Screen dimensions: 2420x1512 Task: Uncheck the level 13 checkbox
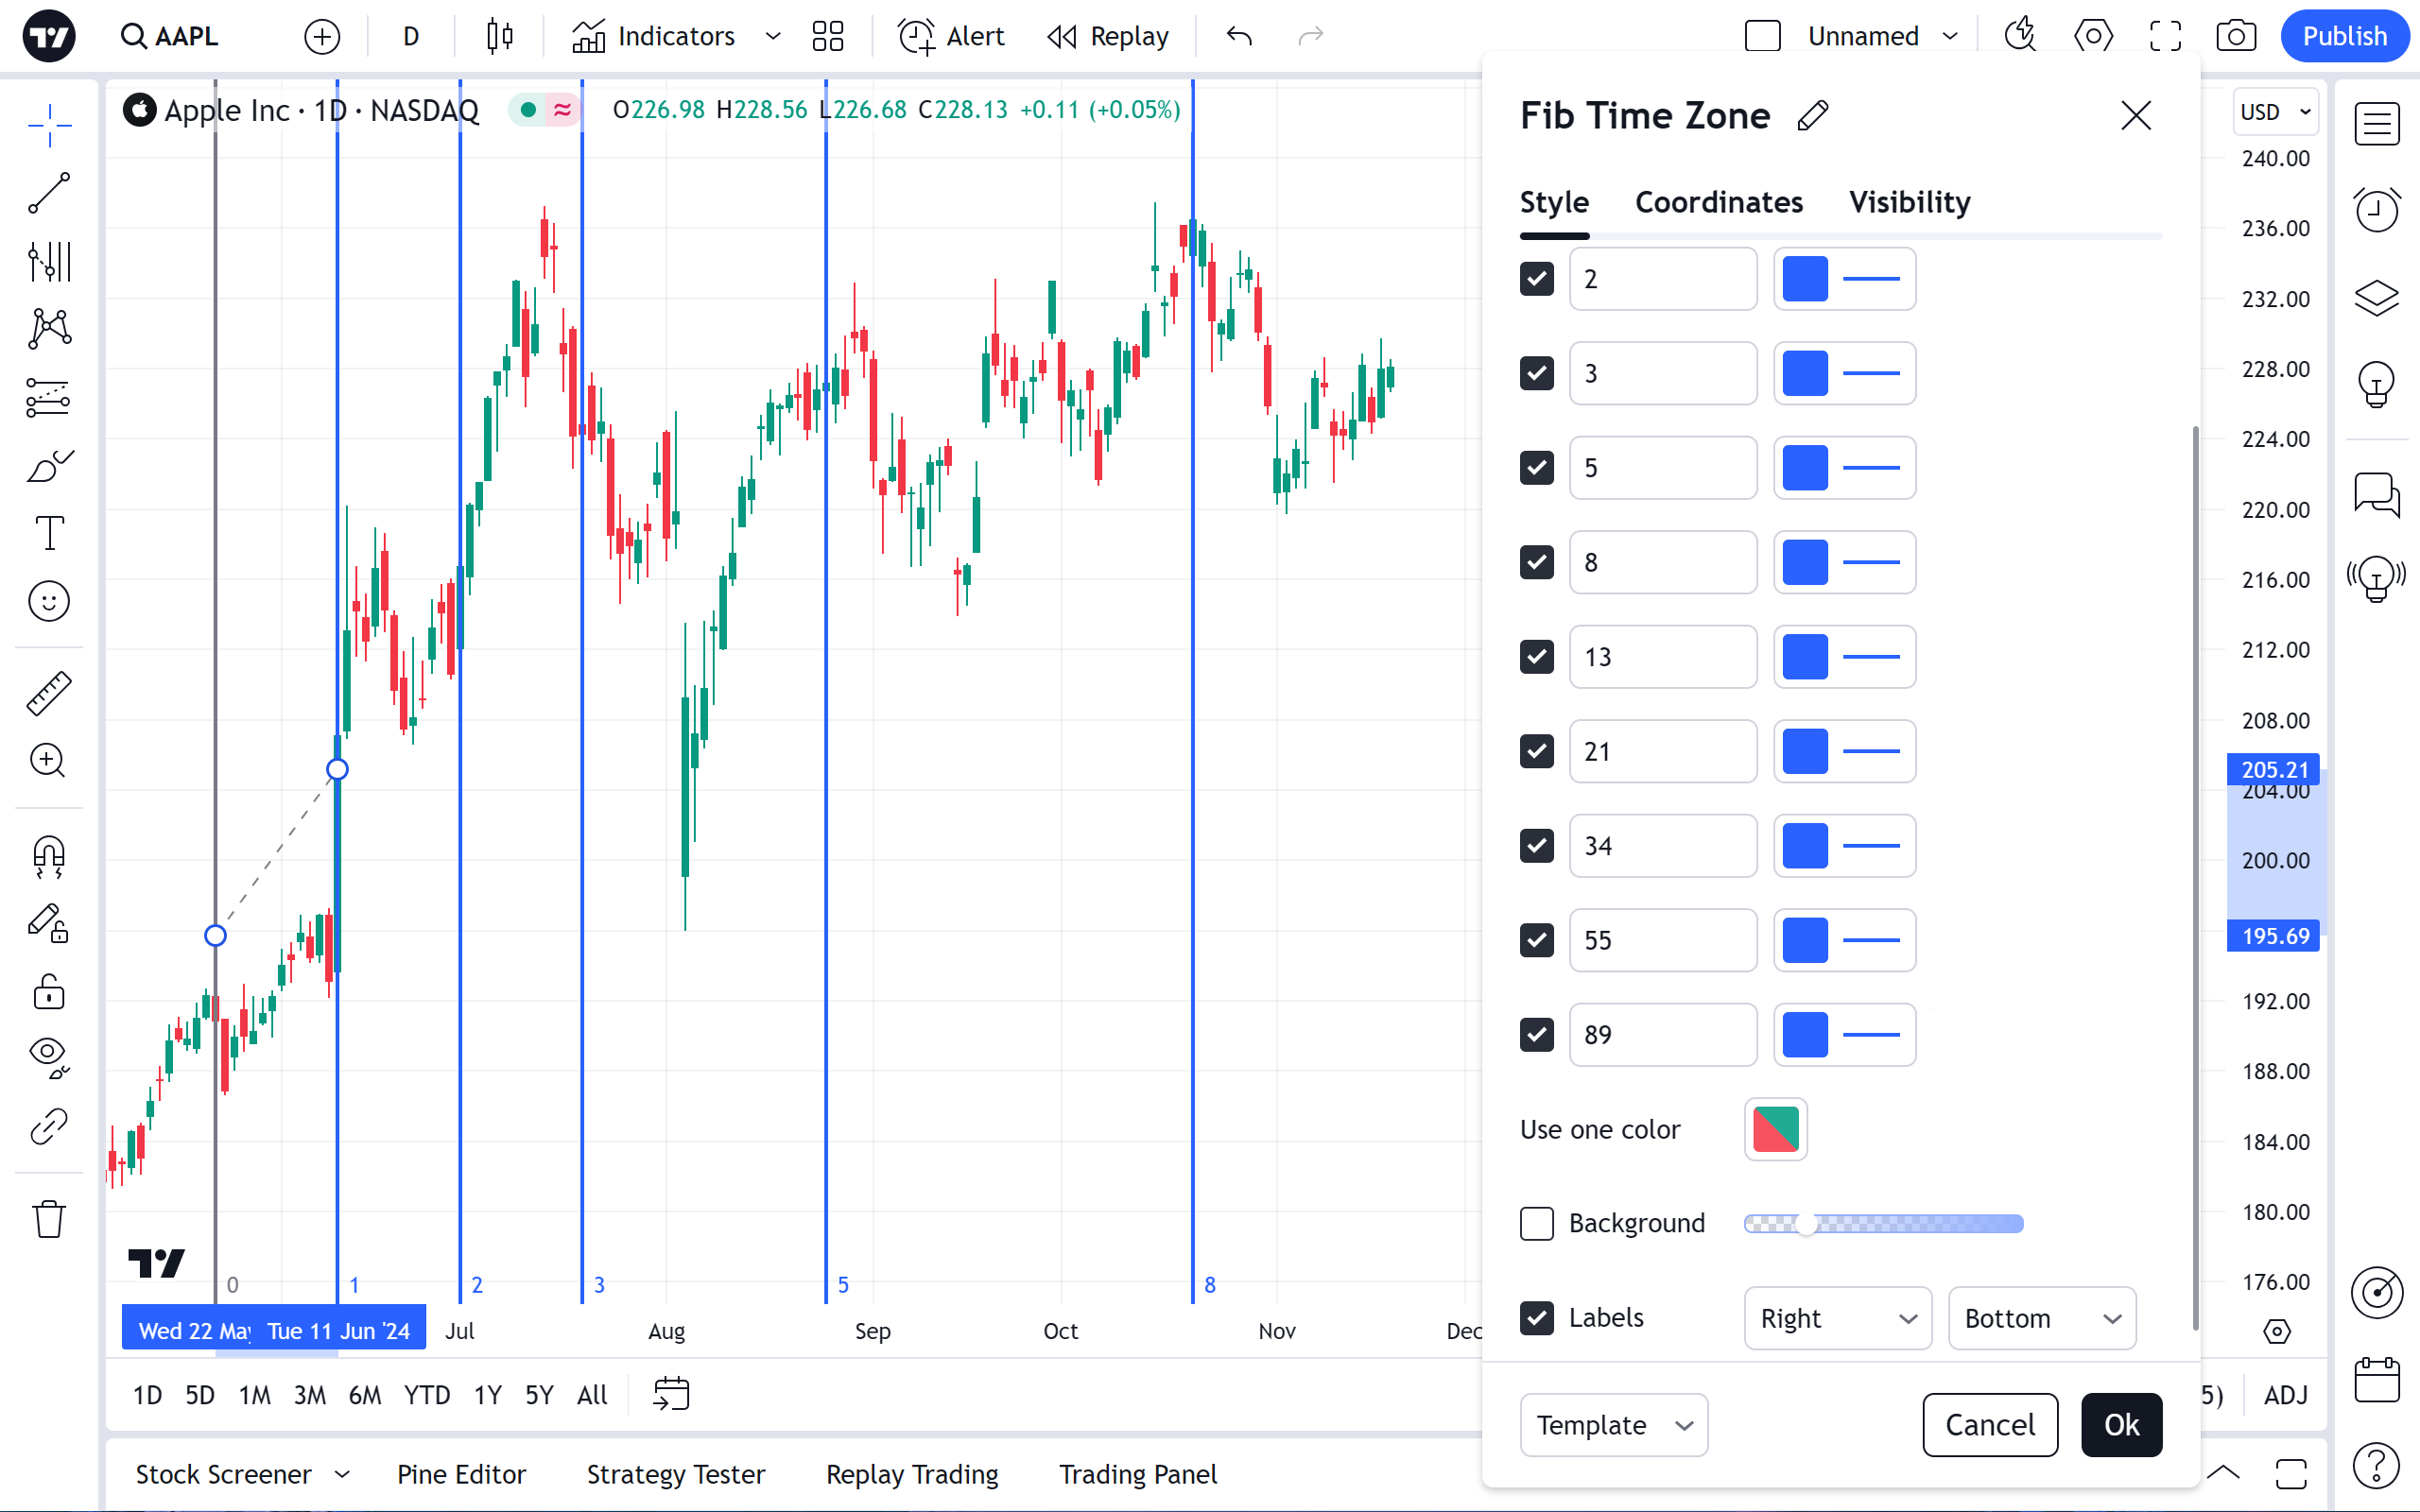(x=1536, y=657)
